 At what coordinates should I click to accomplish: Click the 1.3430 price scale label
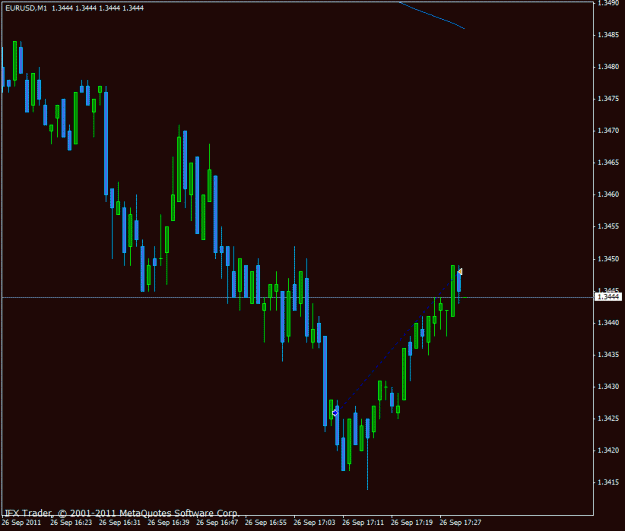pyautogui.click(x=608, y=386)
